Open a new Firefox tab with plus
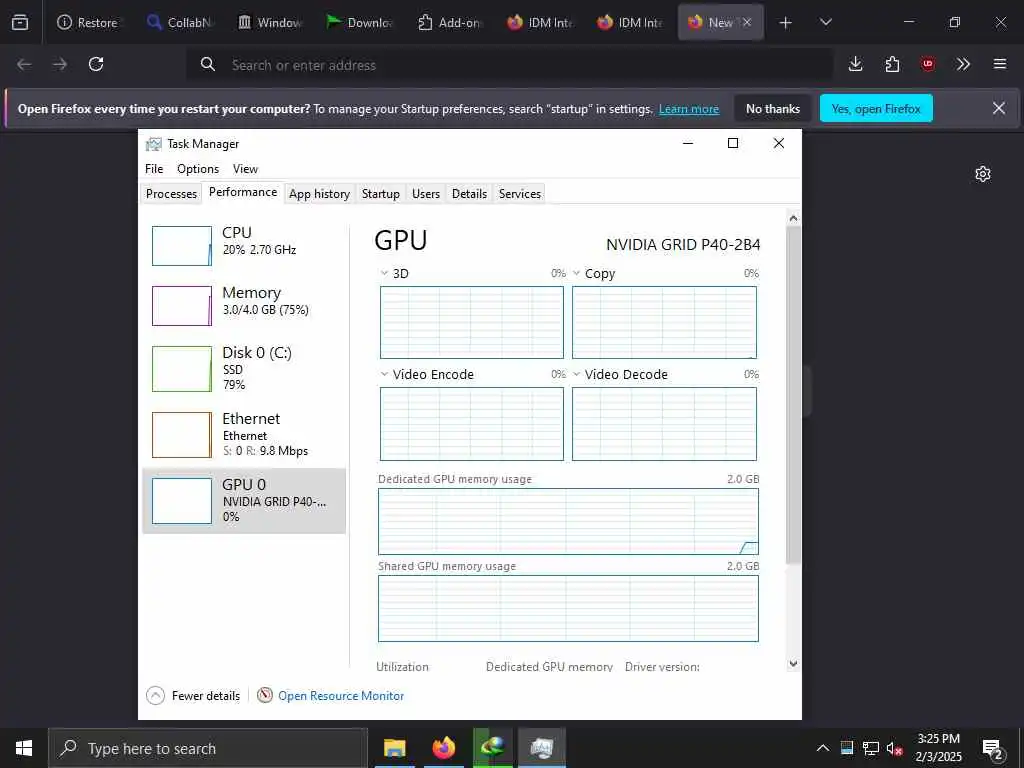 (786, 23)
